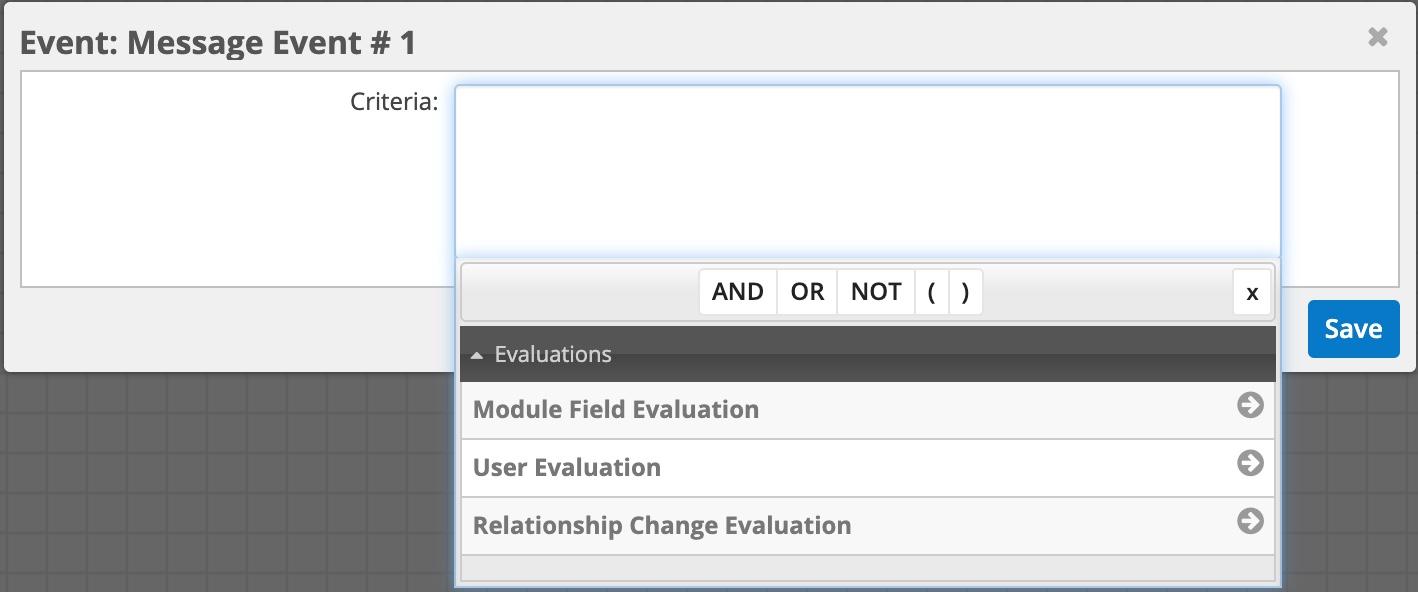Click the collapse triangle beside Evaluations

[x=477, y=355]
